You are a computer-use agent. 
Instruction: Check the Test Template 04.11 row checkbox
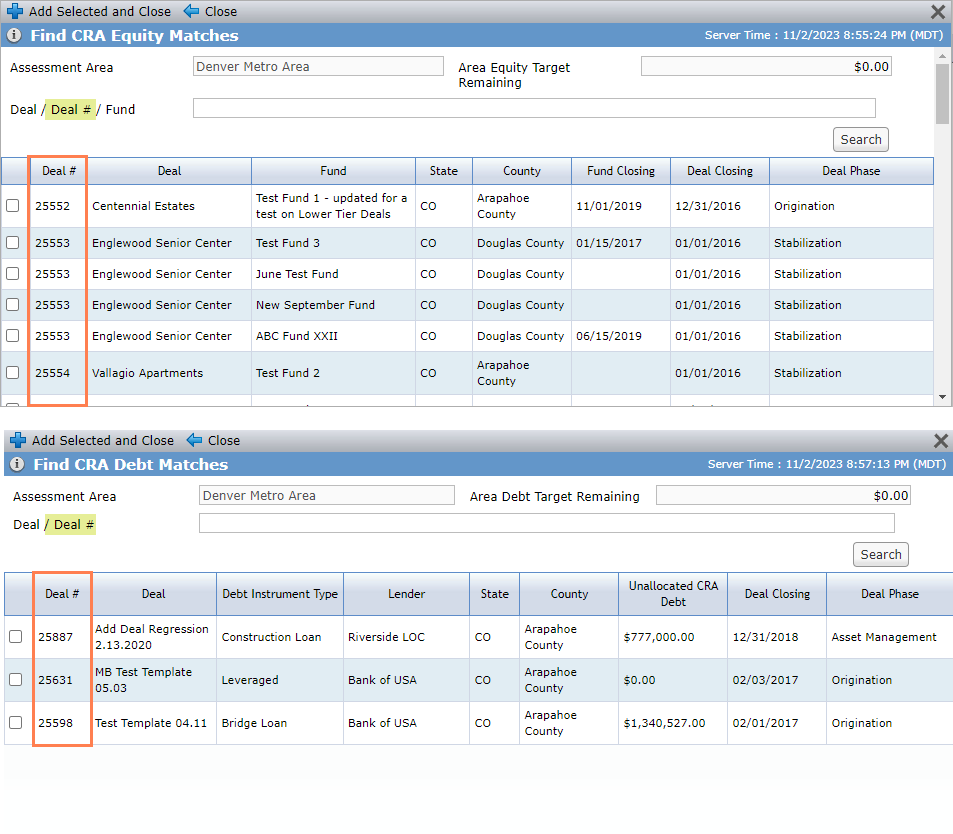coord(16,722)
